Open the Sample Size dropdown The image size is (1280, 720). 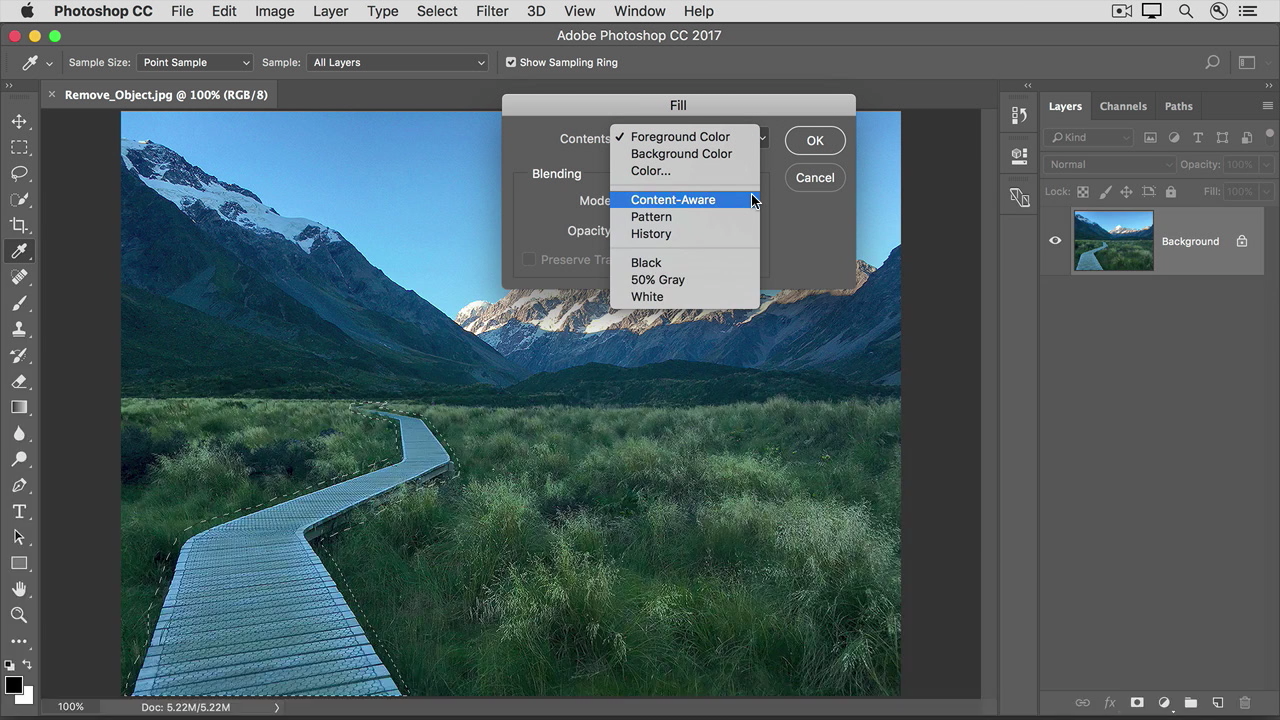coord(195,62)
